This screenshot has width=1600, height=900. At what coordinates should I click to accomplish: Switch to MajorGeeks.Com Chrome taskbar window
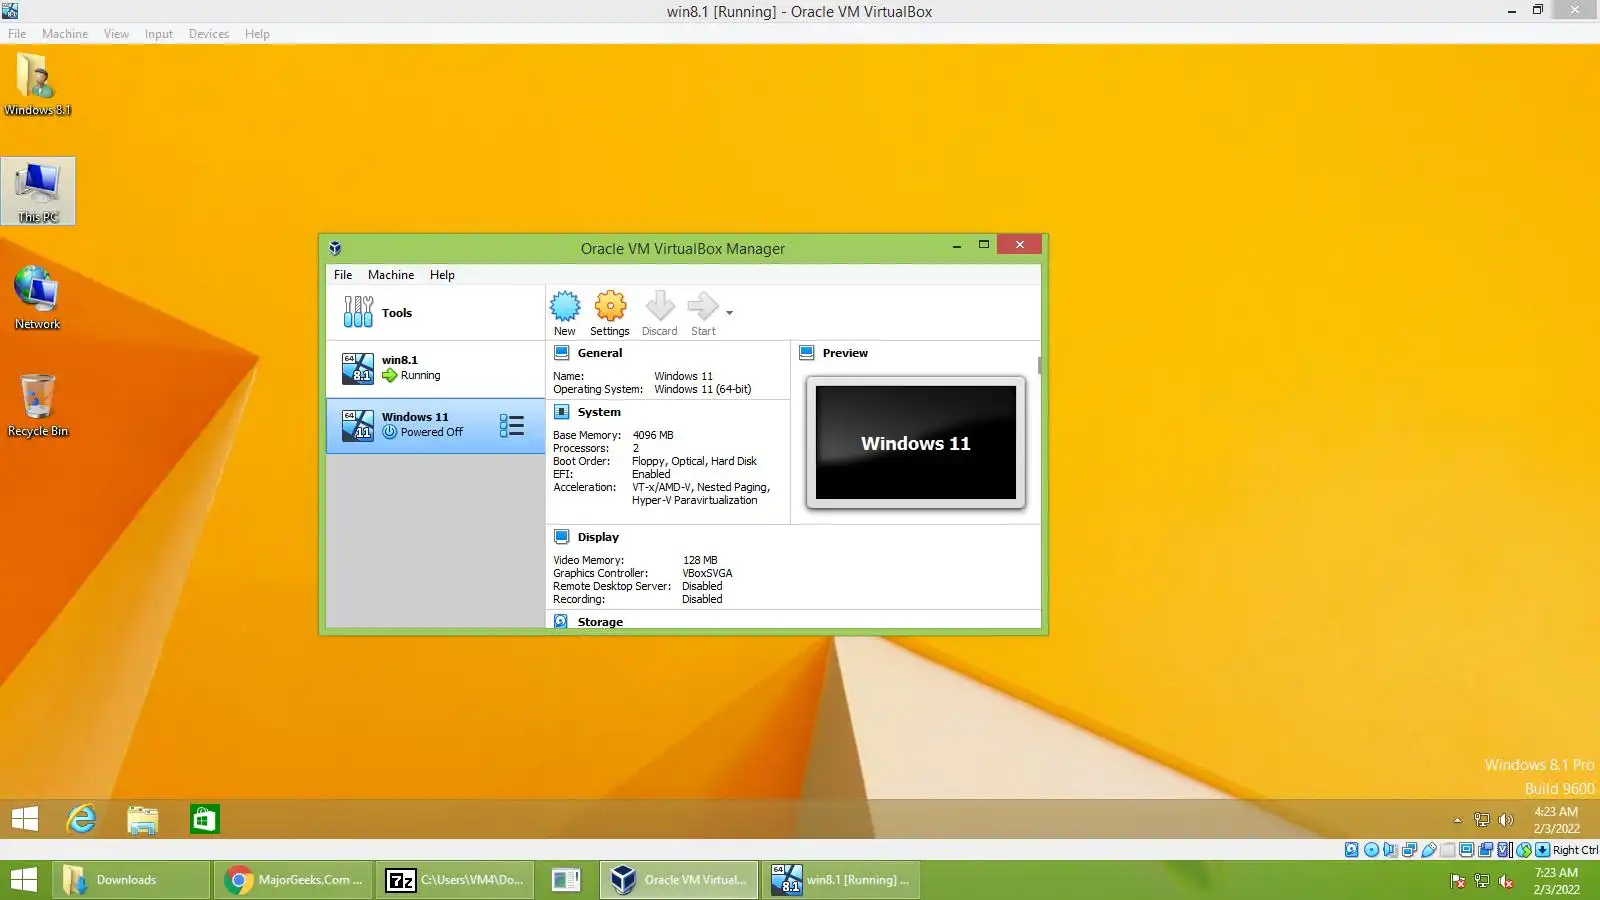[294, 880]
